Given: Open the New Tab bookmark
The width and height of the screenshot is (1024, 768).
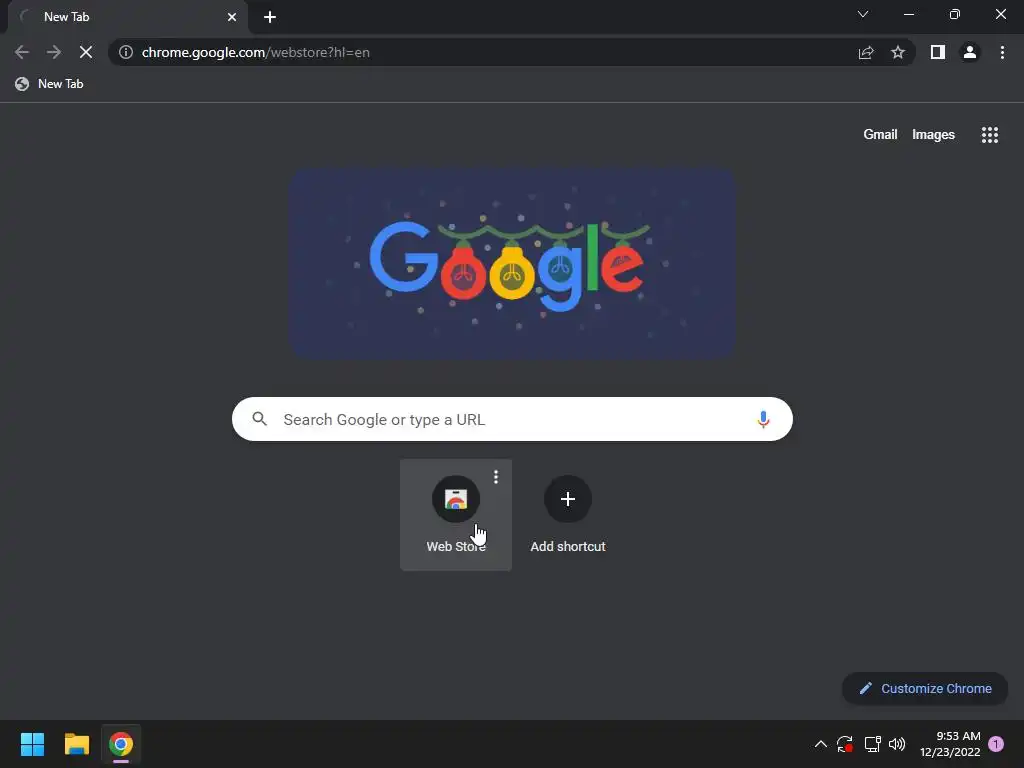Looking at the screenshot, I should [50, 84].
